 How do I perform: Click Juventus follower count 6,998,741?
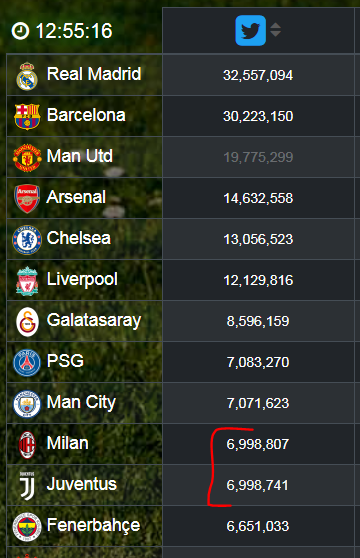pyautogui.click(x=257, y=485)
